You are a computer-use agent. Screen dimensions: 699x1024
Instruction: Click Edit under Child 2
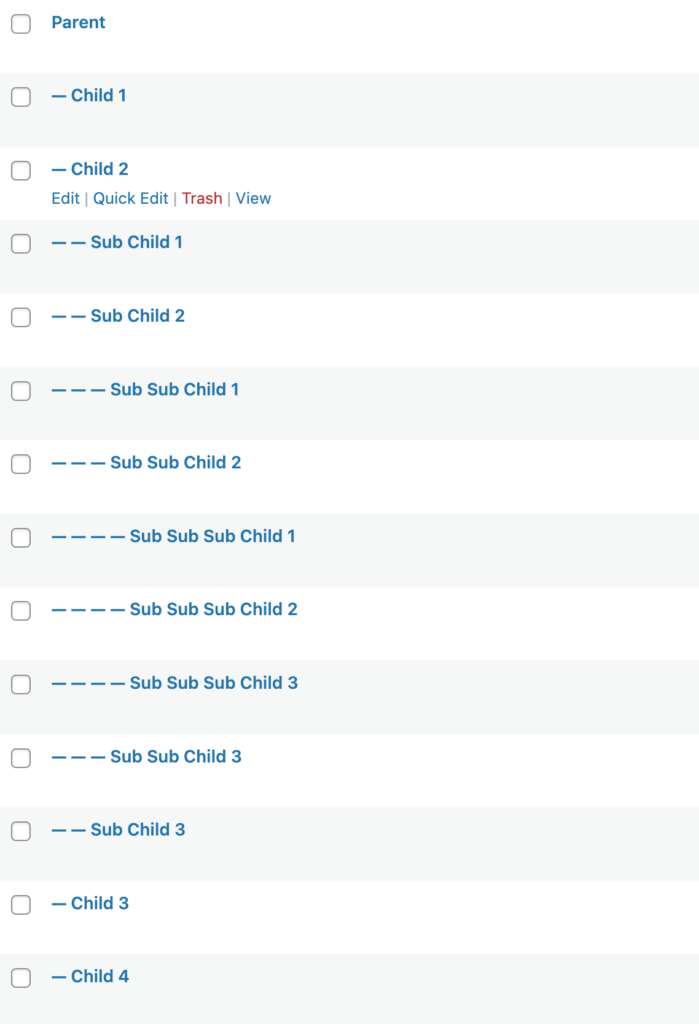click(x=65, y=198)
